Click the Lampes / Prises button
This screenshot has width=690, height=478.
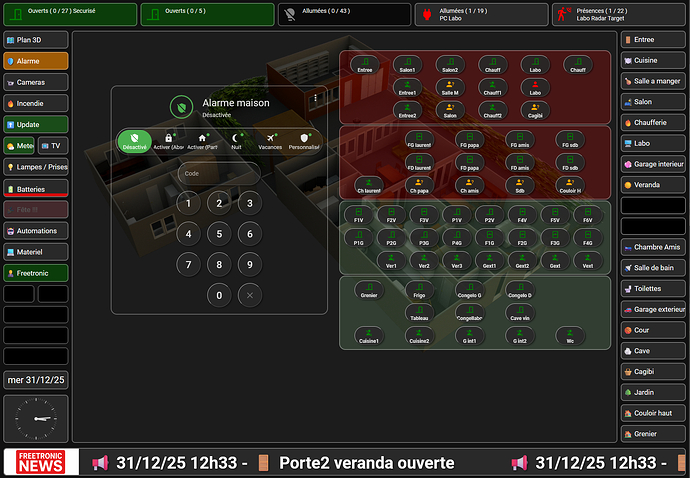[36, 167]
